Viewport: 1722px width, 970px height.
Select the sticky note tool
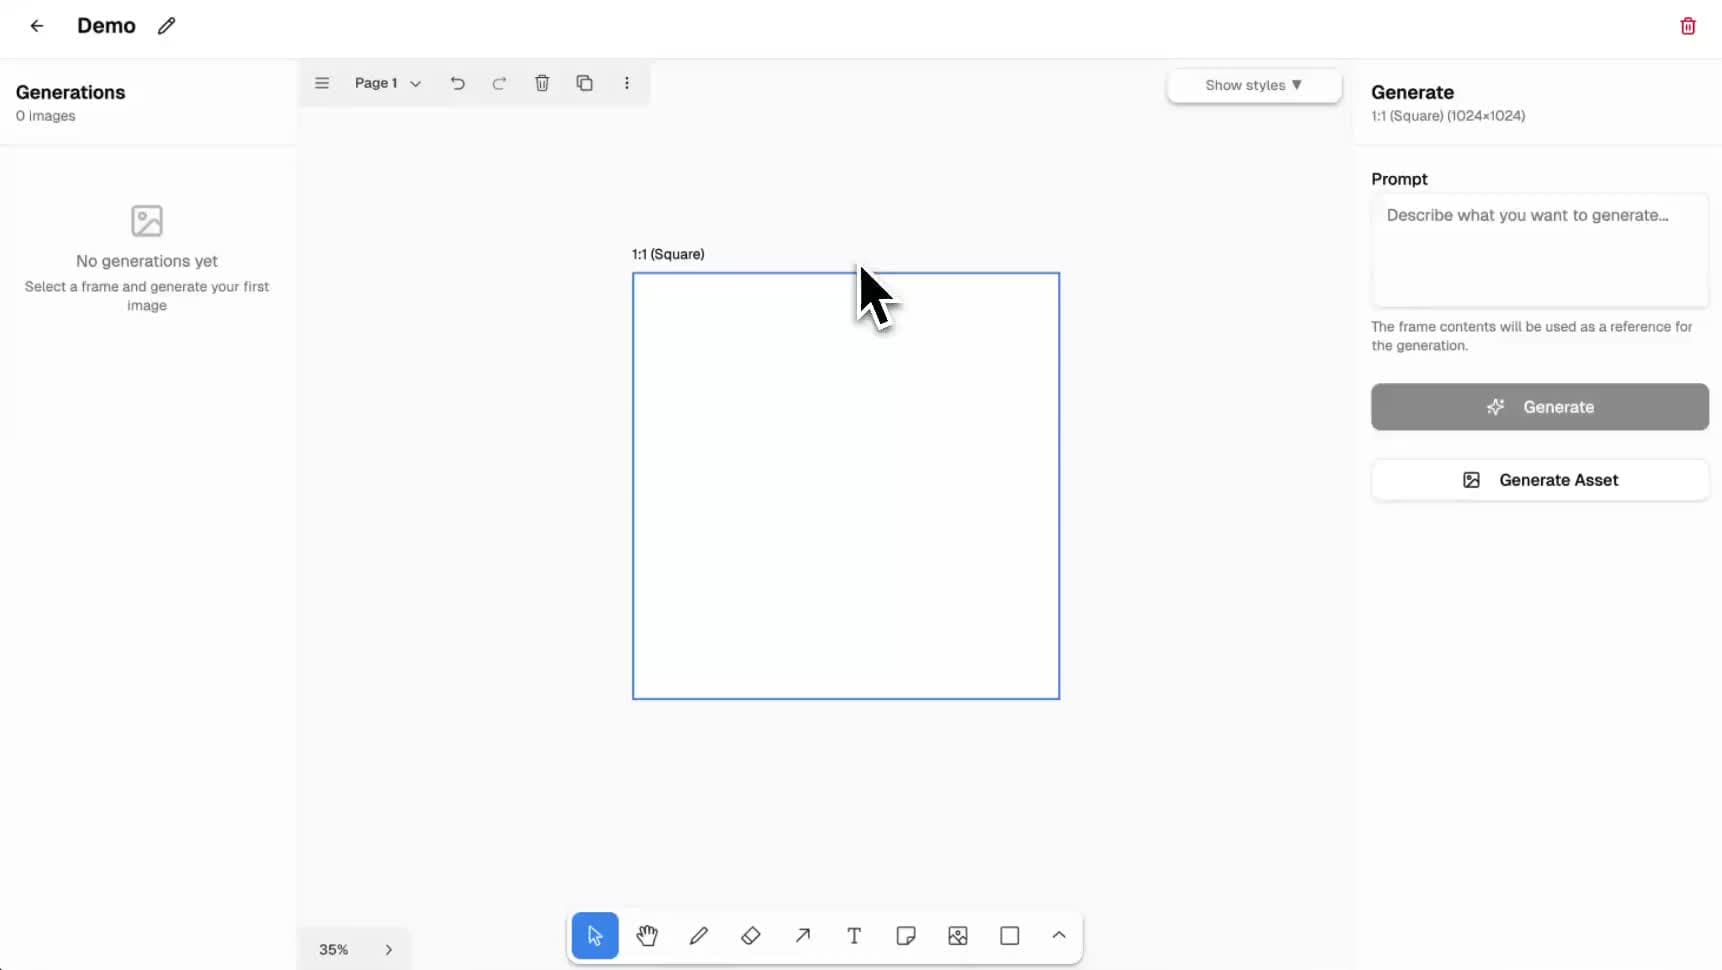click(x=906, y=936)
